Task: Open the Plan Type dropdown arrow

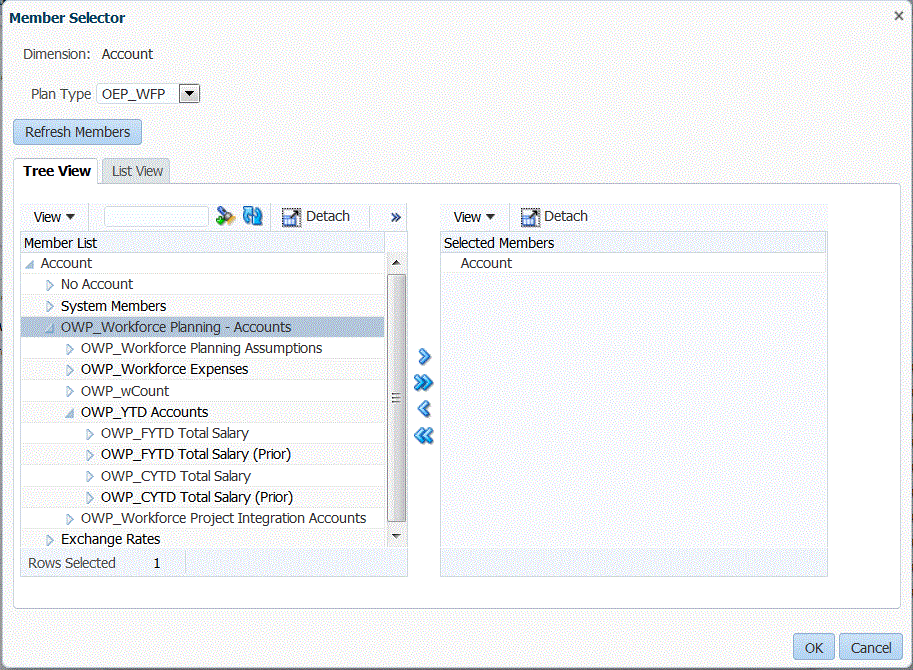Action: click(x=189, y=94)
